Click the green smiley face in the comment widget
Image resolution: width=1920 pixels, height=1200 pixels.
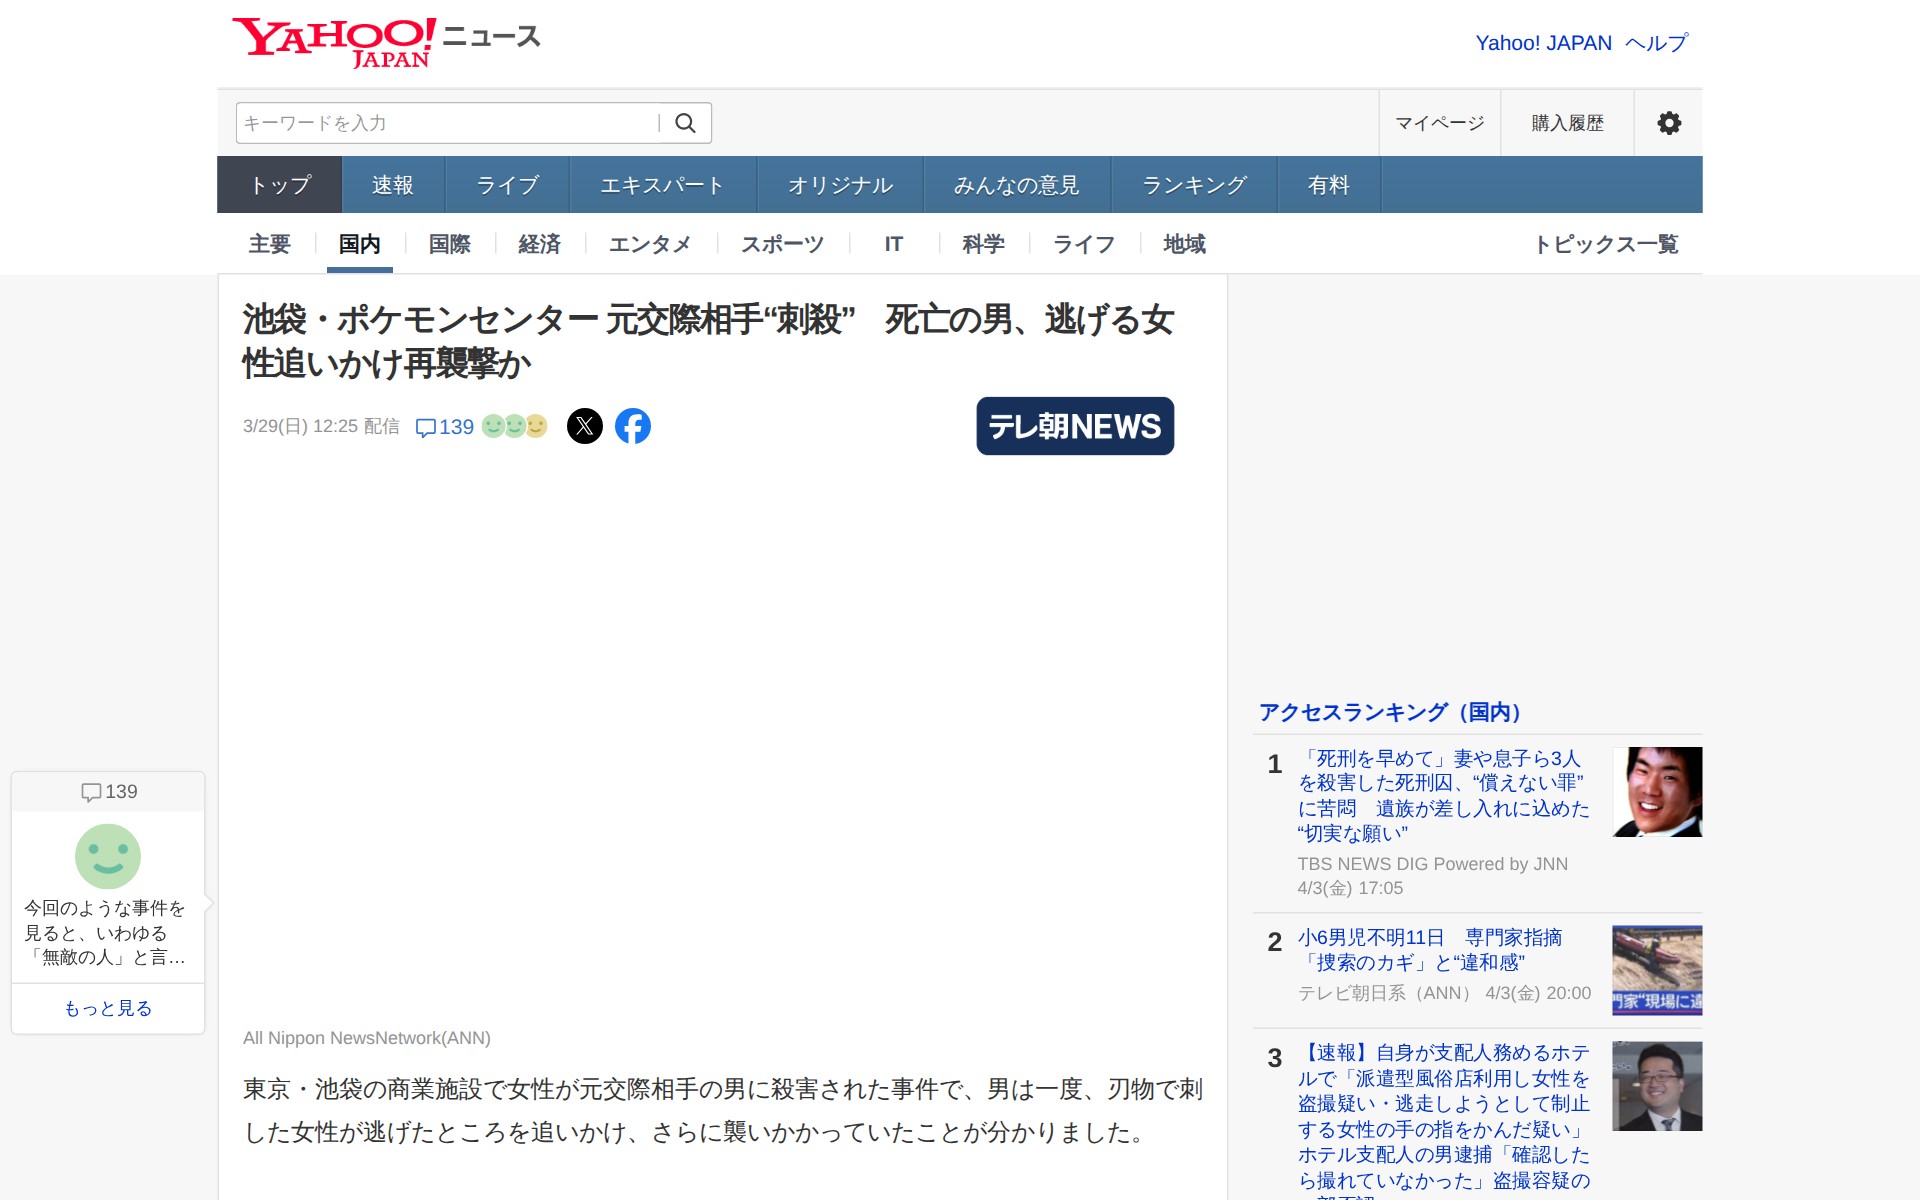tap(108, 856)
